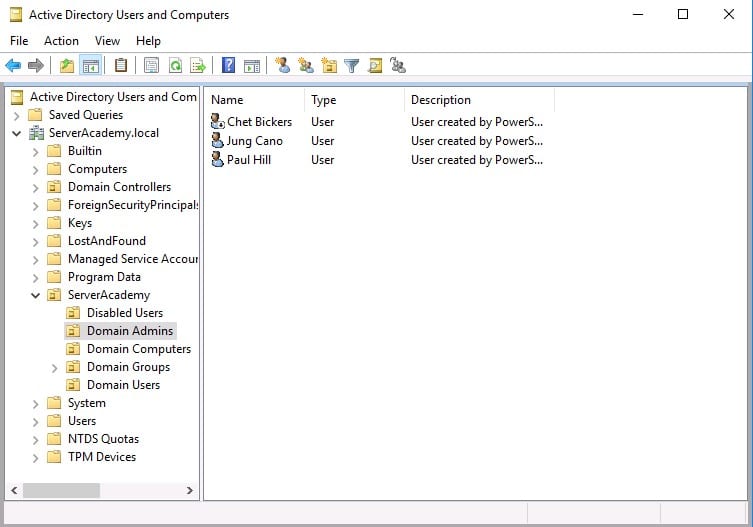753x527 pixels.
Task: Expand the Builtin container
Action: (x=35, y=151)
